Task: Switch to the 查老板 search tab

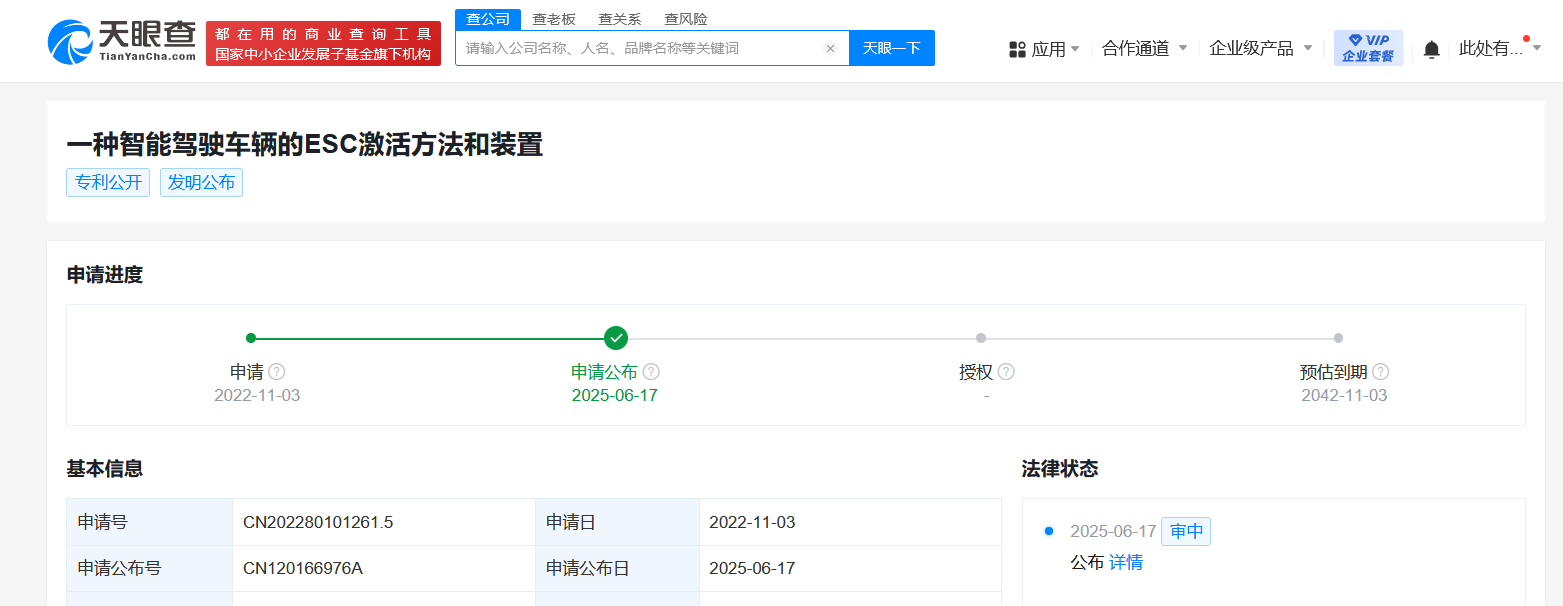Action: [553, 19]
